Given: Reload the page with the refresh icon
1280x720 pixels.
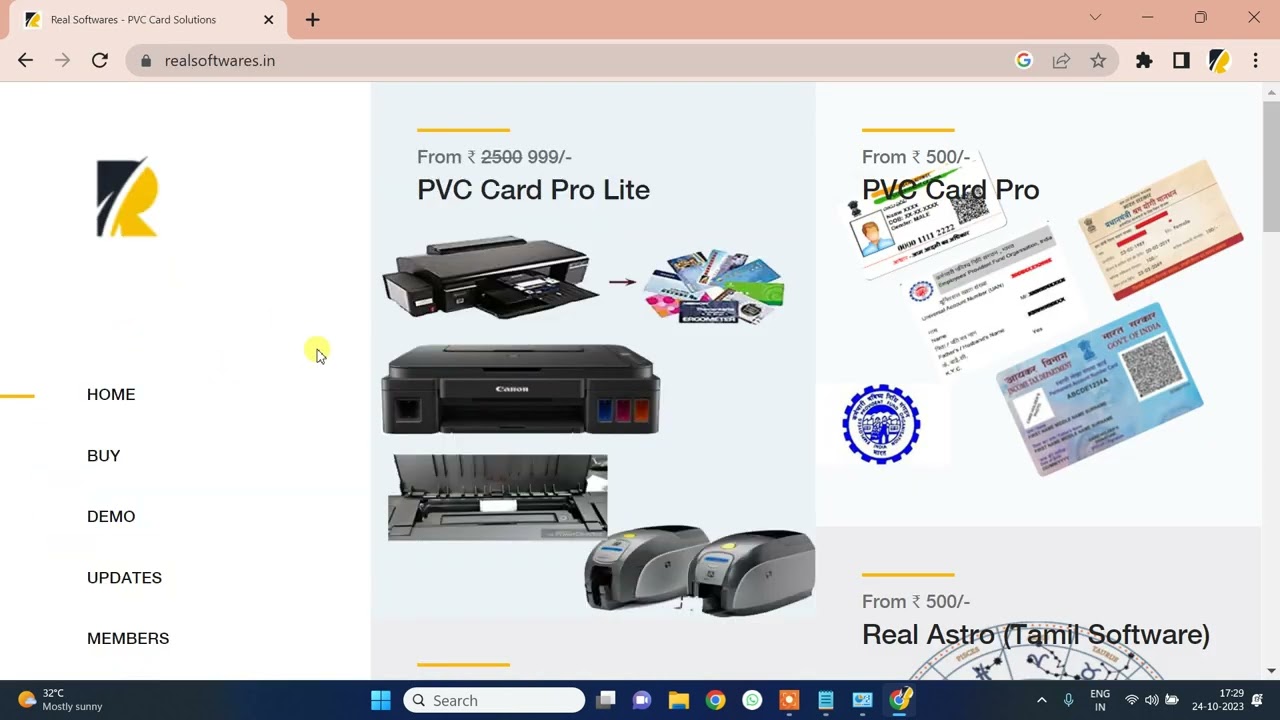Looking at the screenshot, I should 100,61.
